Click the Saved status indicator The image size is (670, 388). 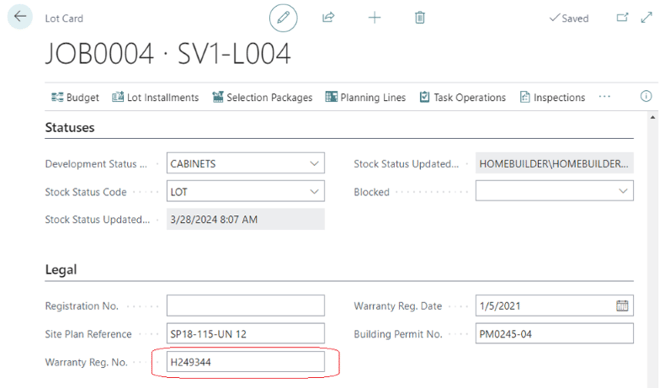(x=569, y=18)
